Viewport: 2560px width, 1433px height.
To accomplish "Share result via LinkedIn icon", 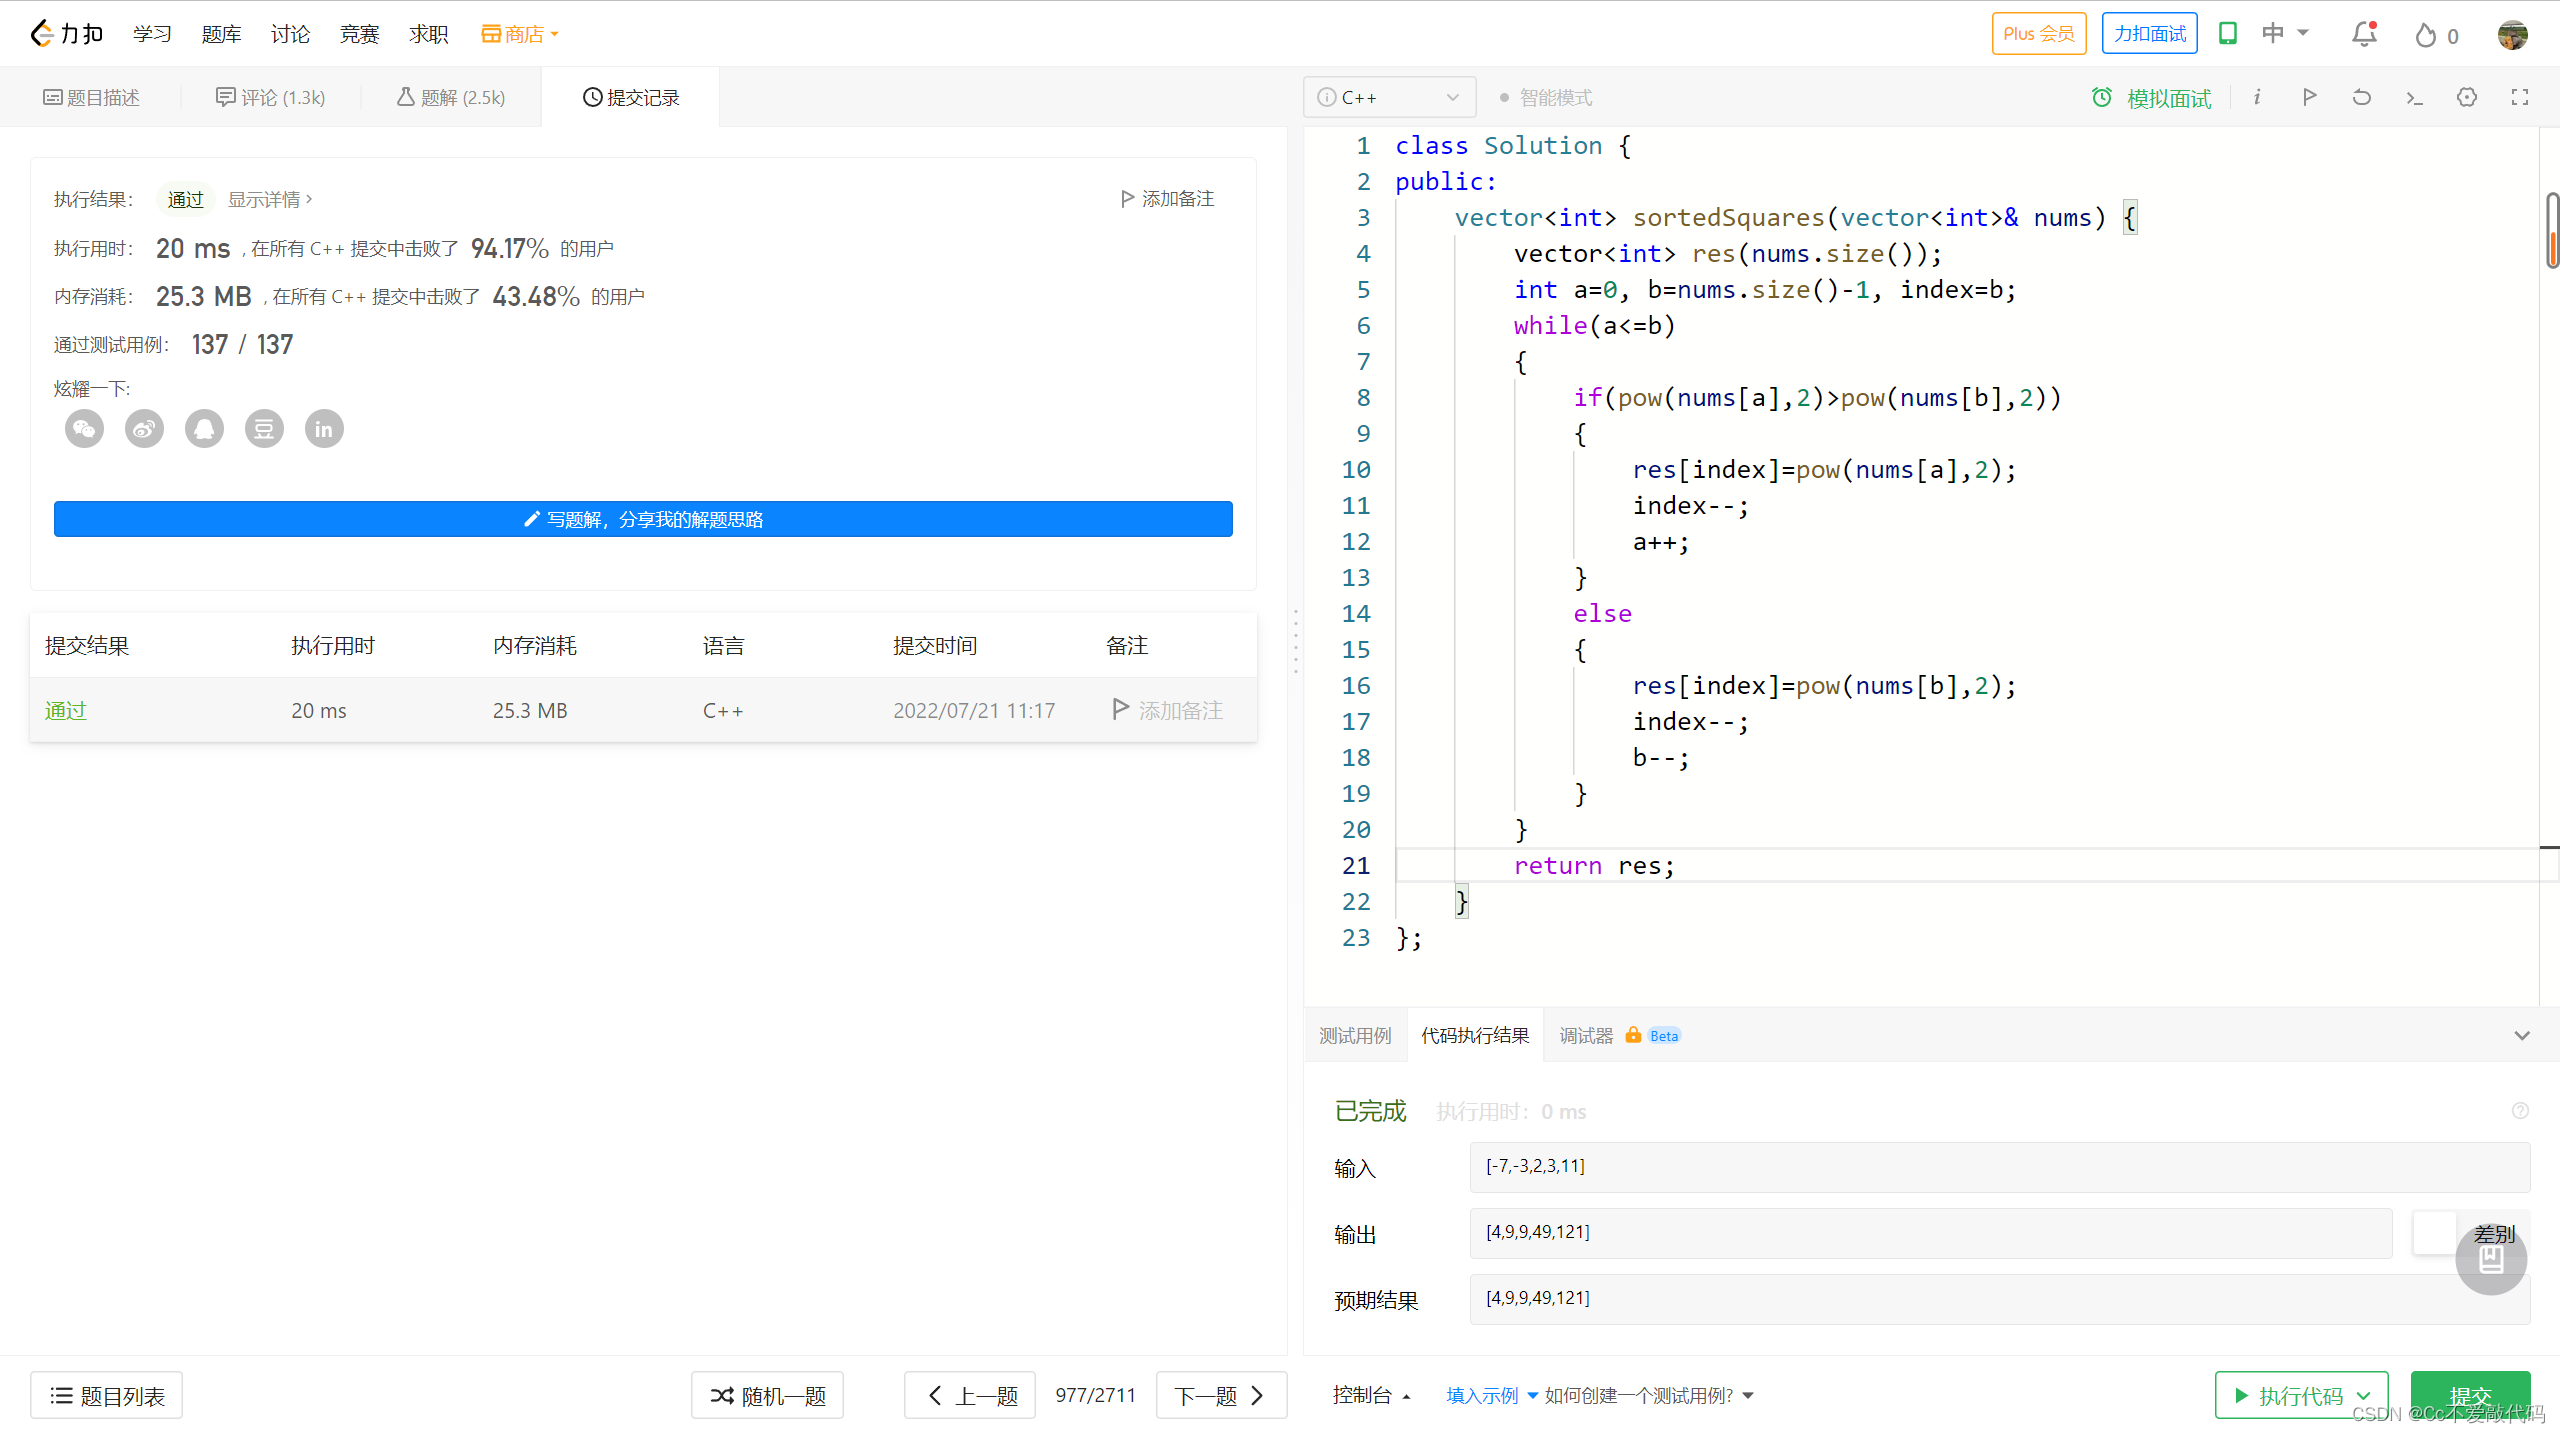I will [323, 429].
